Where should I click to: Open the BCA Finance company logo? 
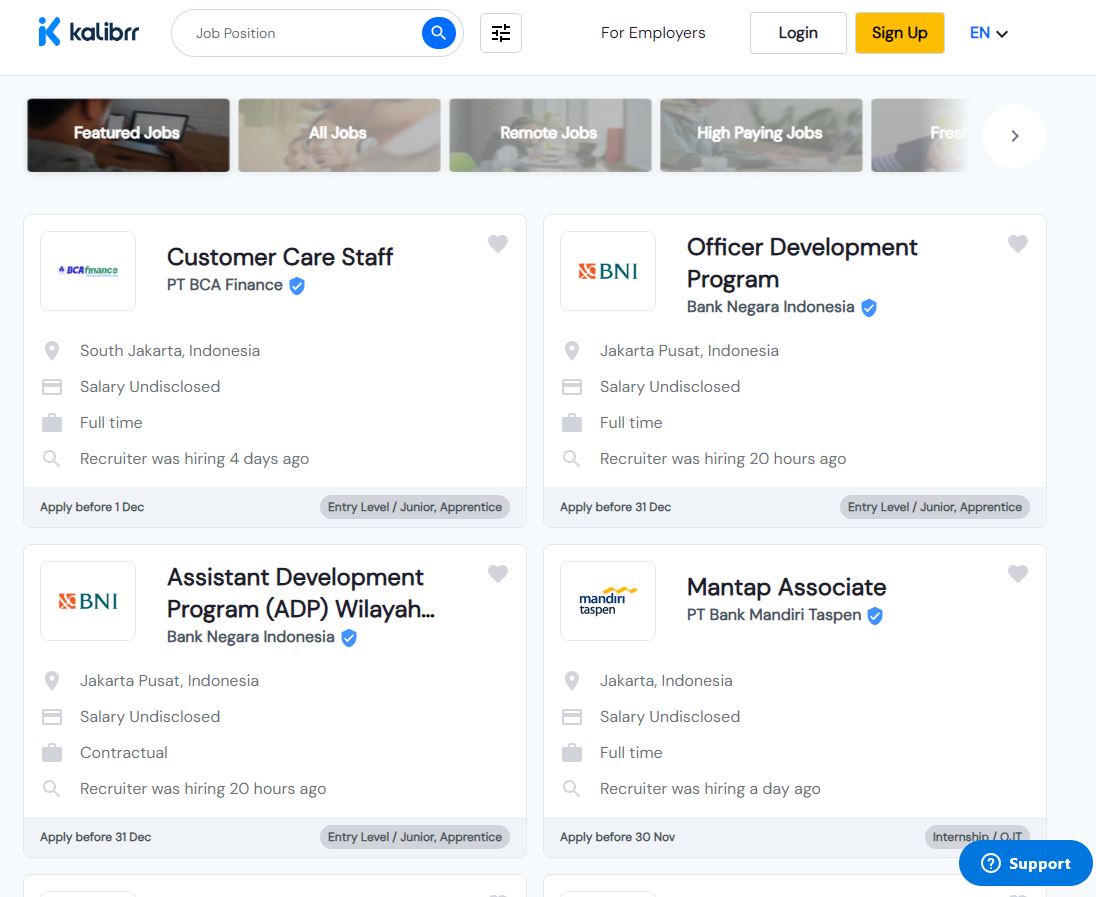[88, 271]
